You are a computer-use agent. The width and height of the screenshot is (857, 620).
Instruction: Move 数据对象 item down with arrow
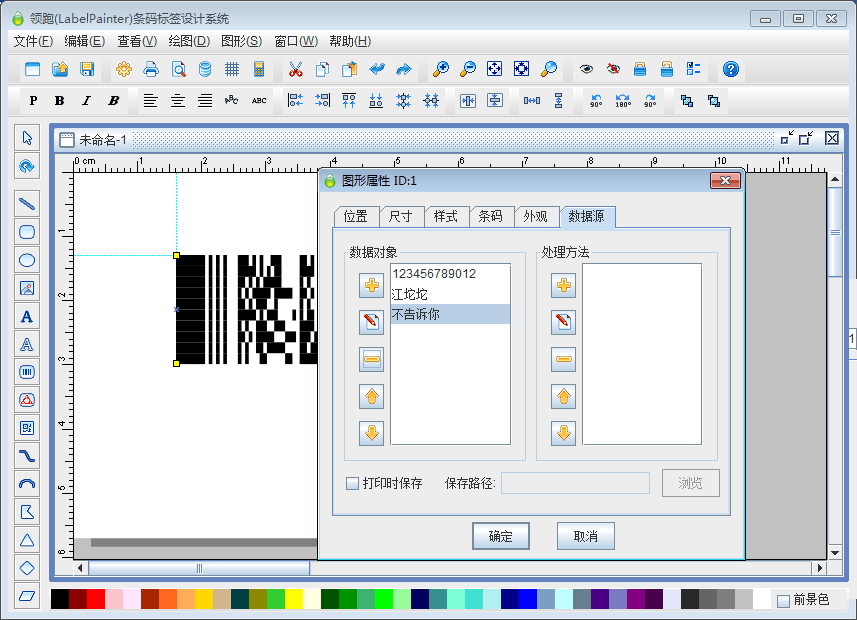coord(372,434)
